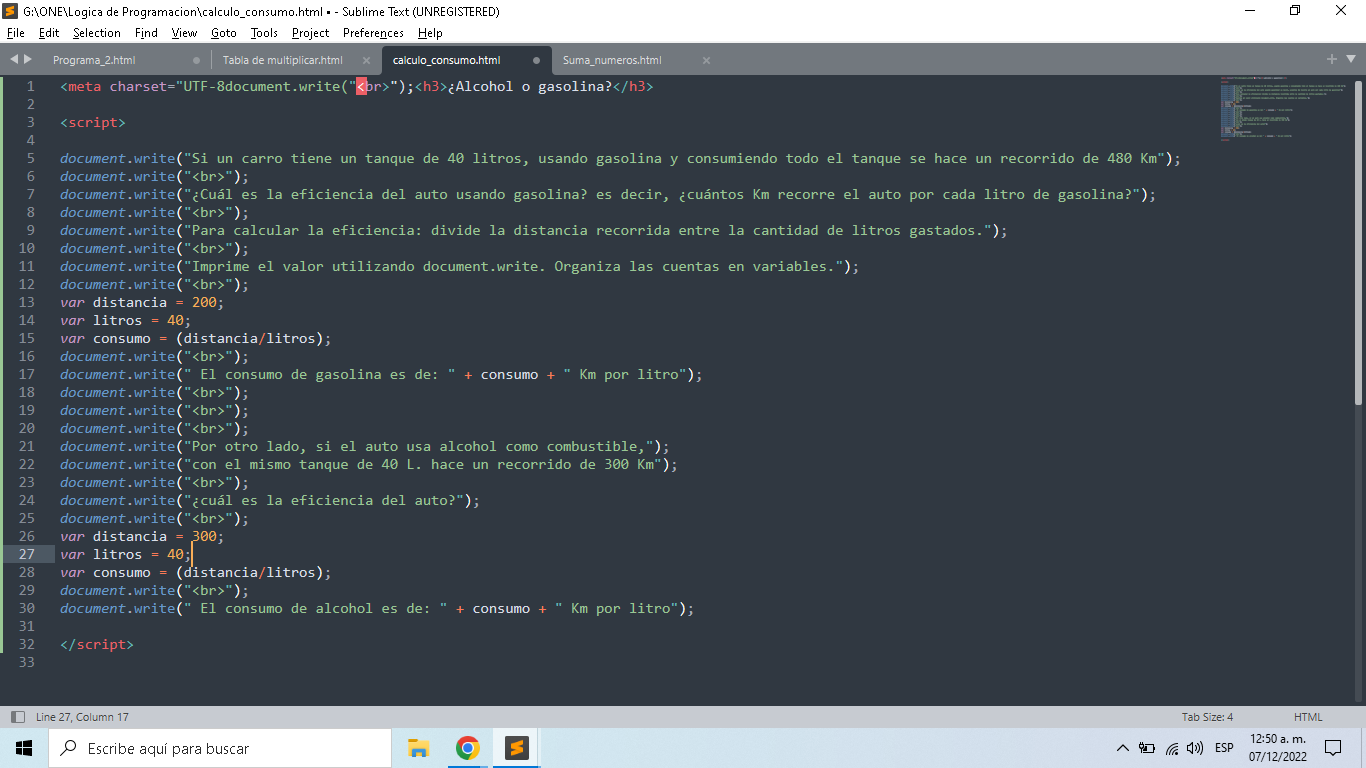Show hidden system tray icons
The image size is (1366, 768).
(1122, 748)
